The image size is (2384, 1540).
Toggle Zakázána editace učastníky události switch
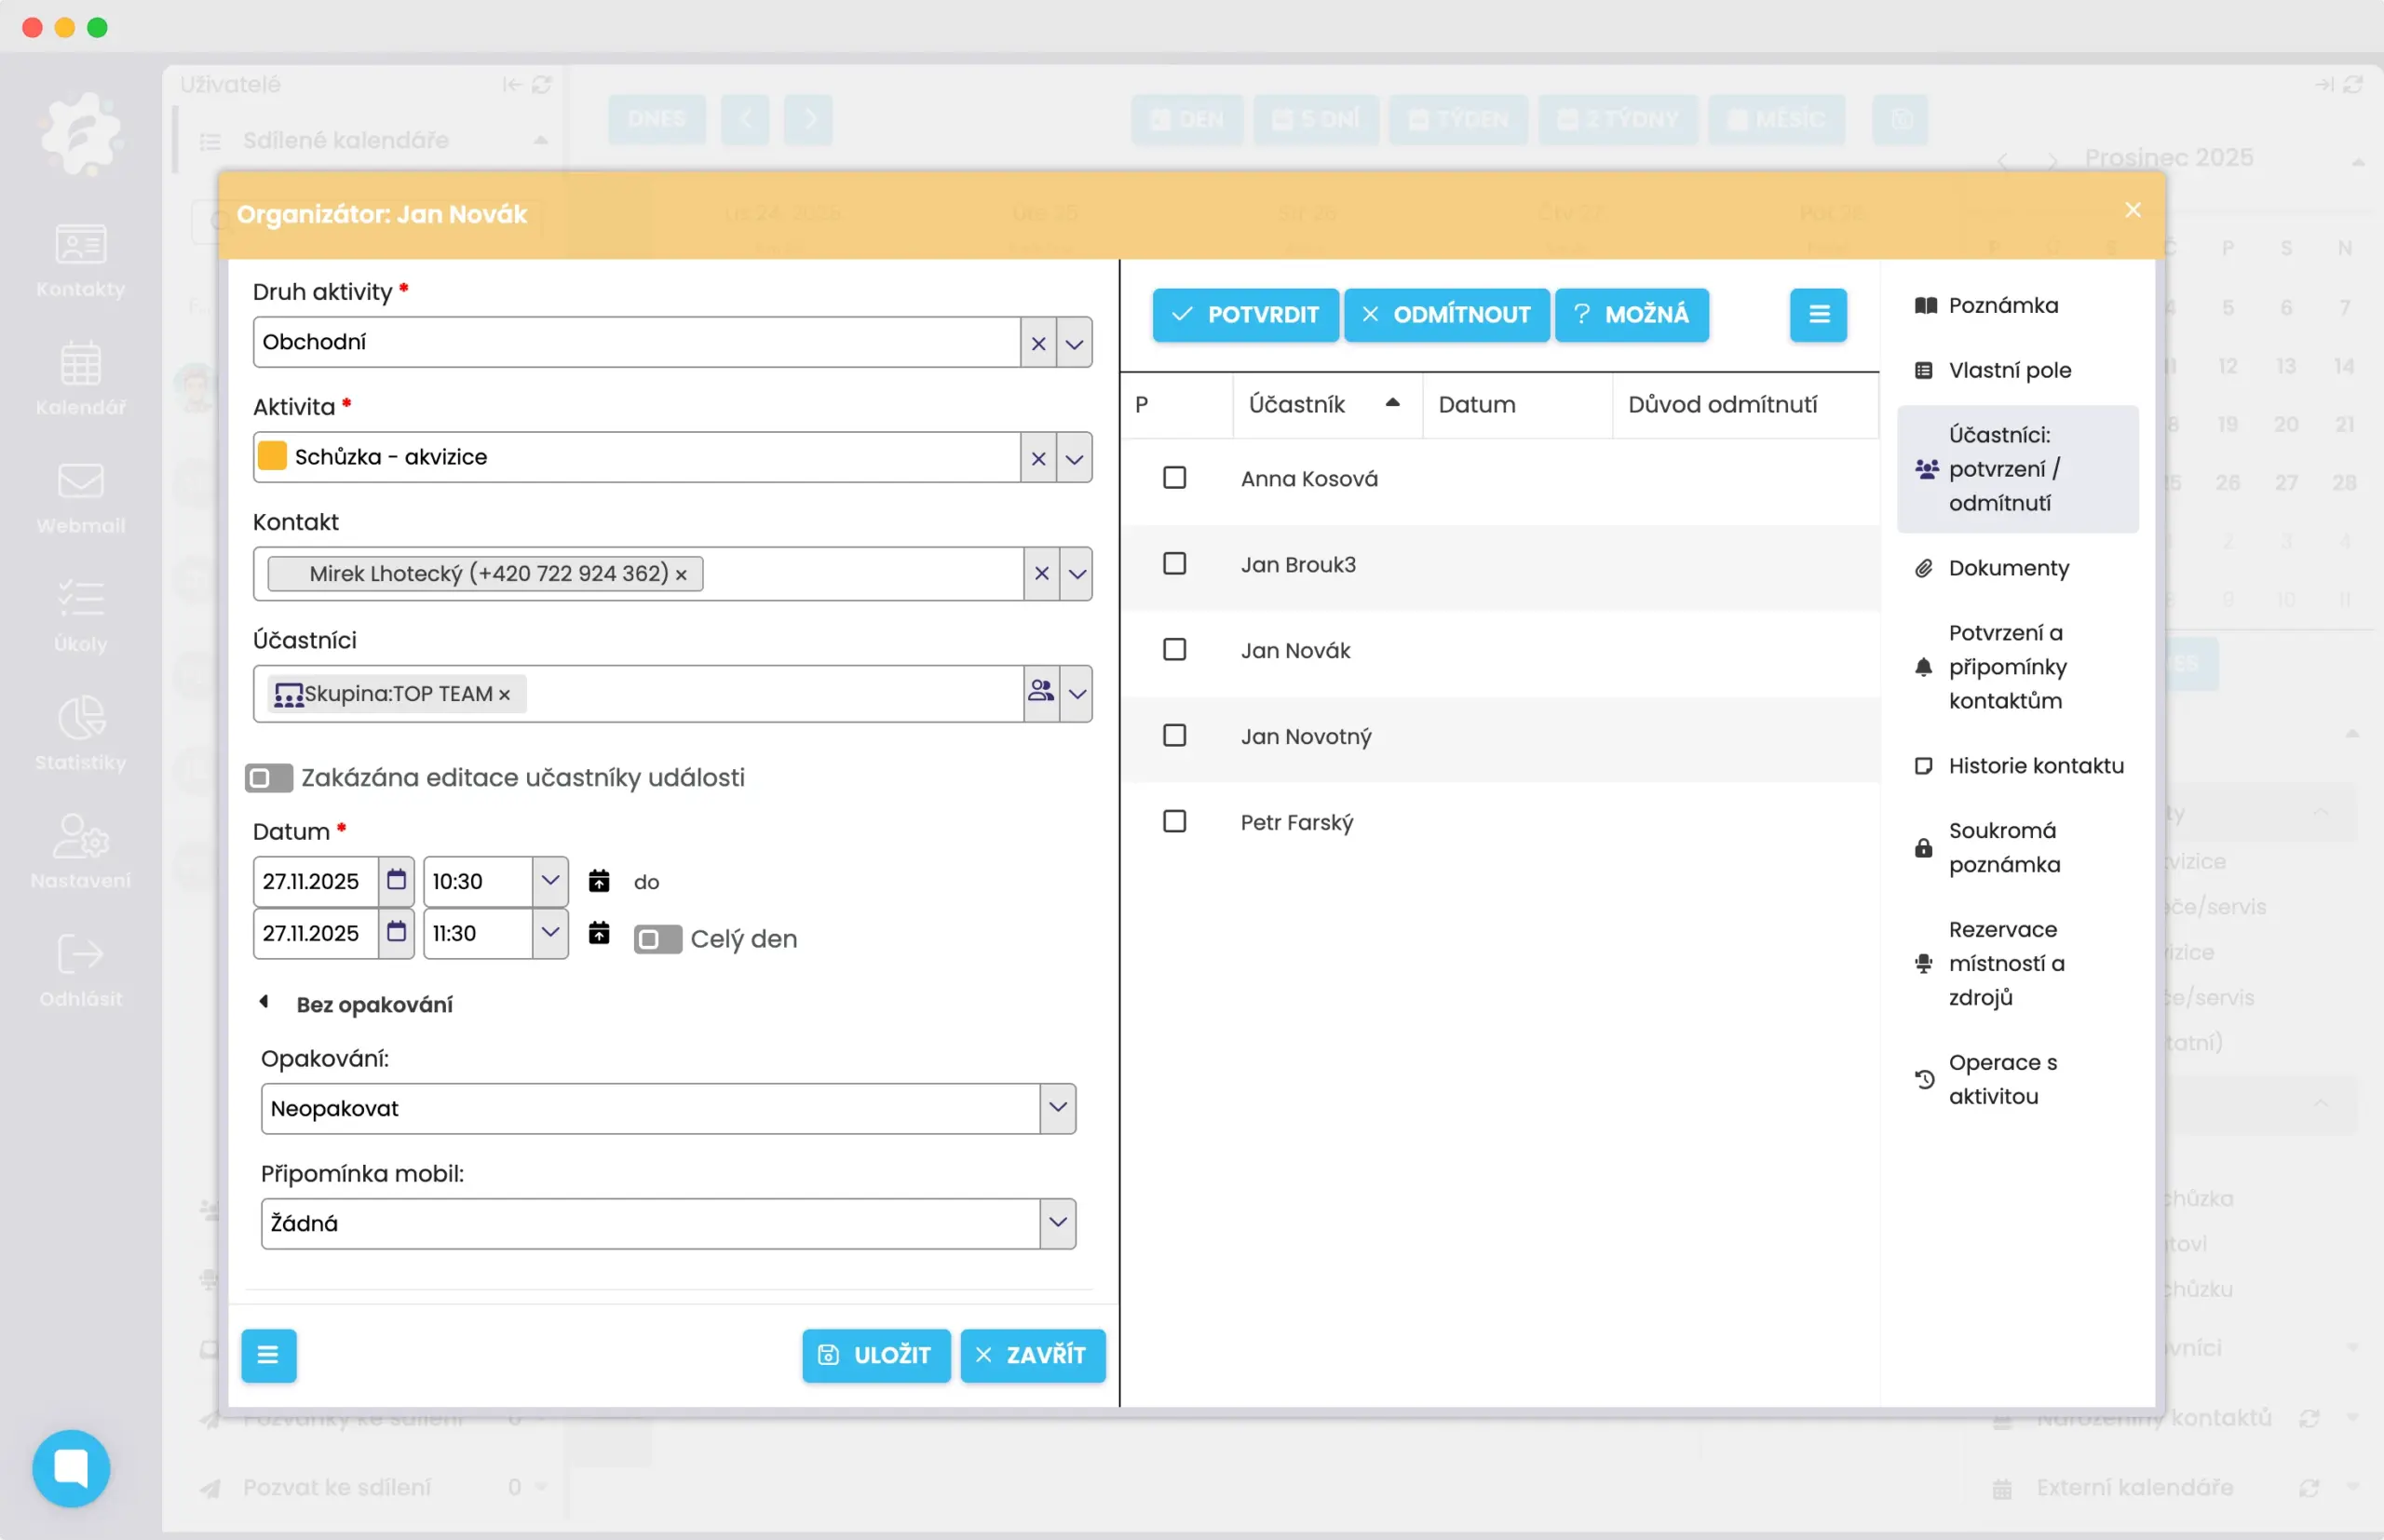pyautogui.click(x=268, y=777)
